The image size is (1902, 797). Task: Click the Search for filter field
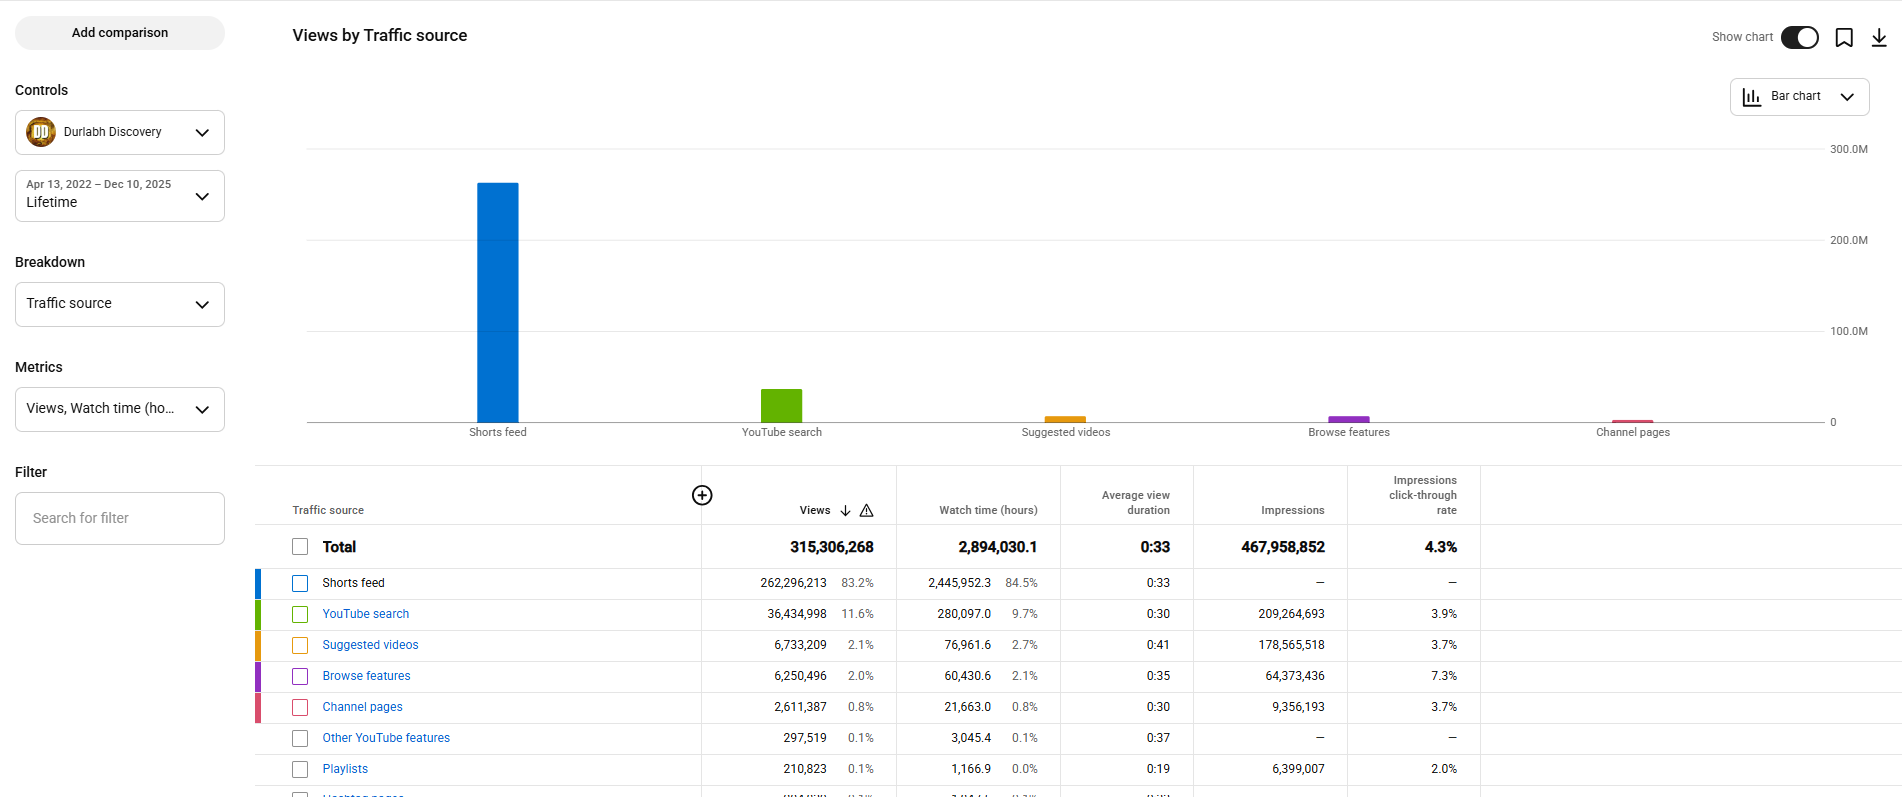(x=120, y=518)
